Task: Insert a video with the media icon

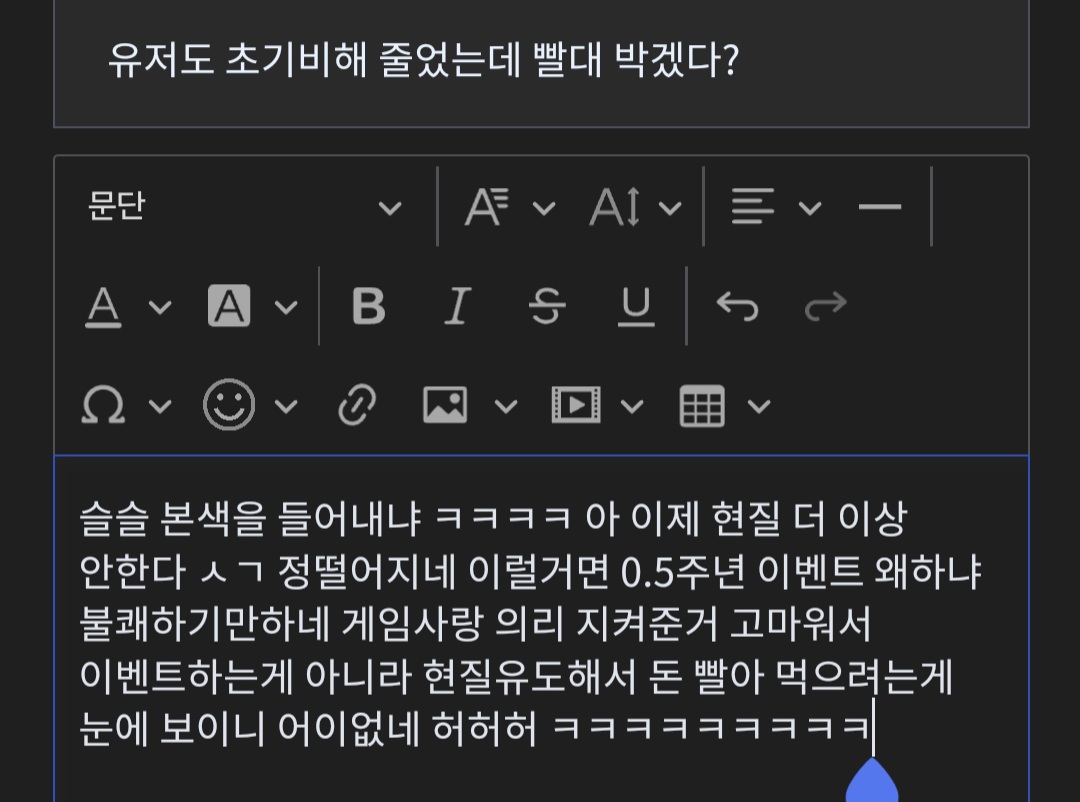Action: (x=576, y=404)
